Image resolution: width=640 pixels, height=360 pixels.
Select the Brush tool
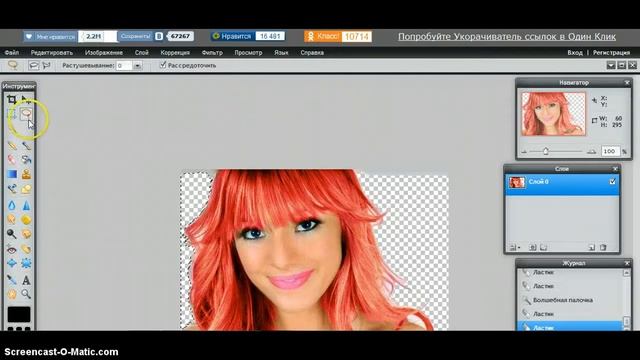click(x=26, y=145)
